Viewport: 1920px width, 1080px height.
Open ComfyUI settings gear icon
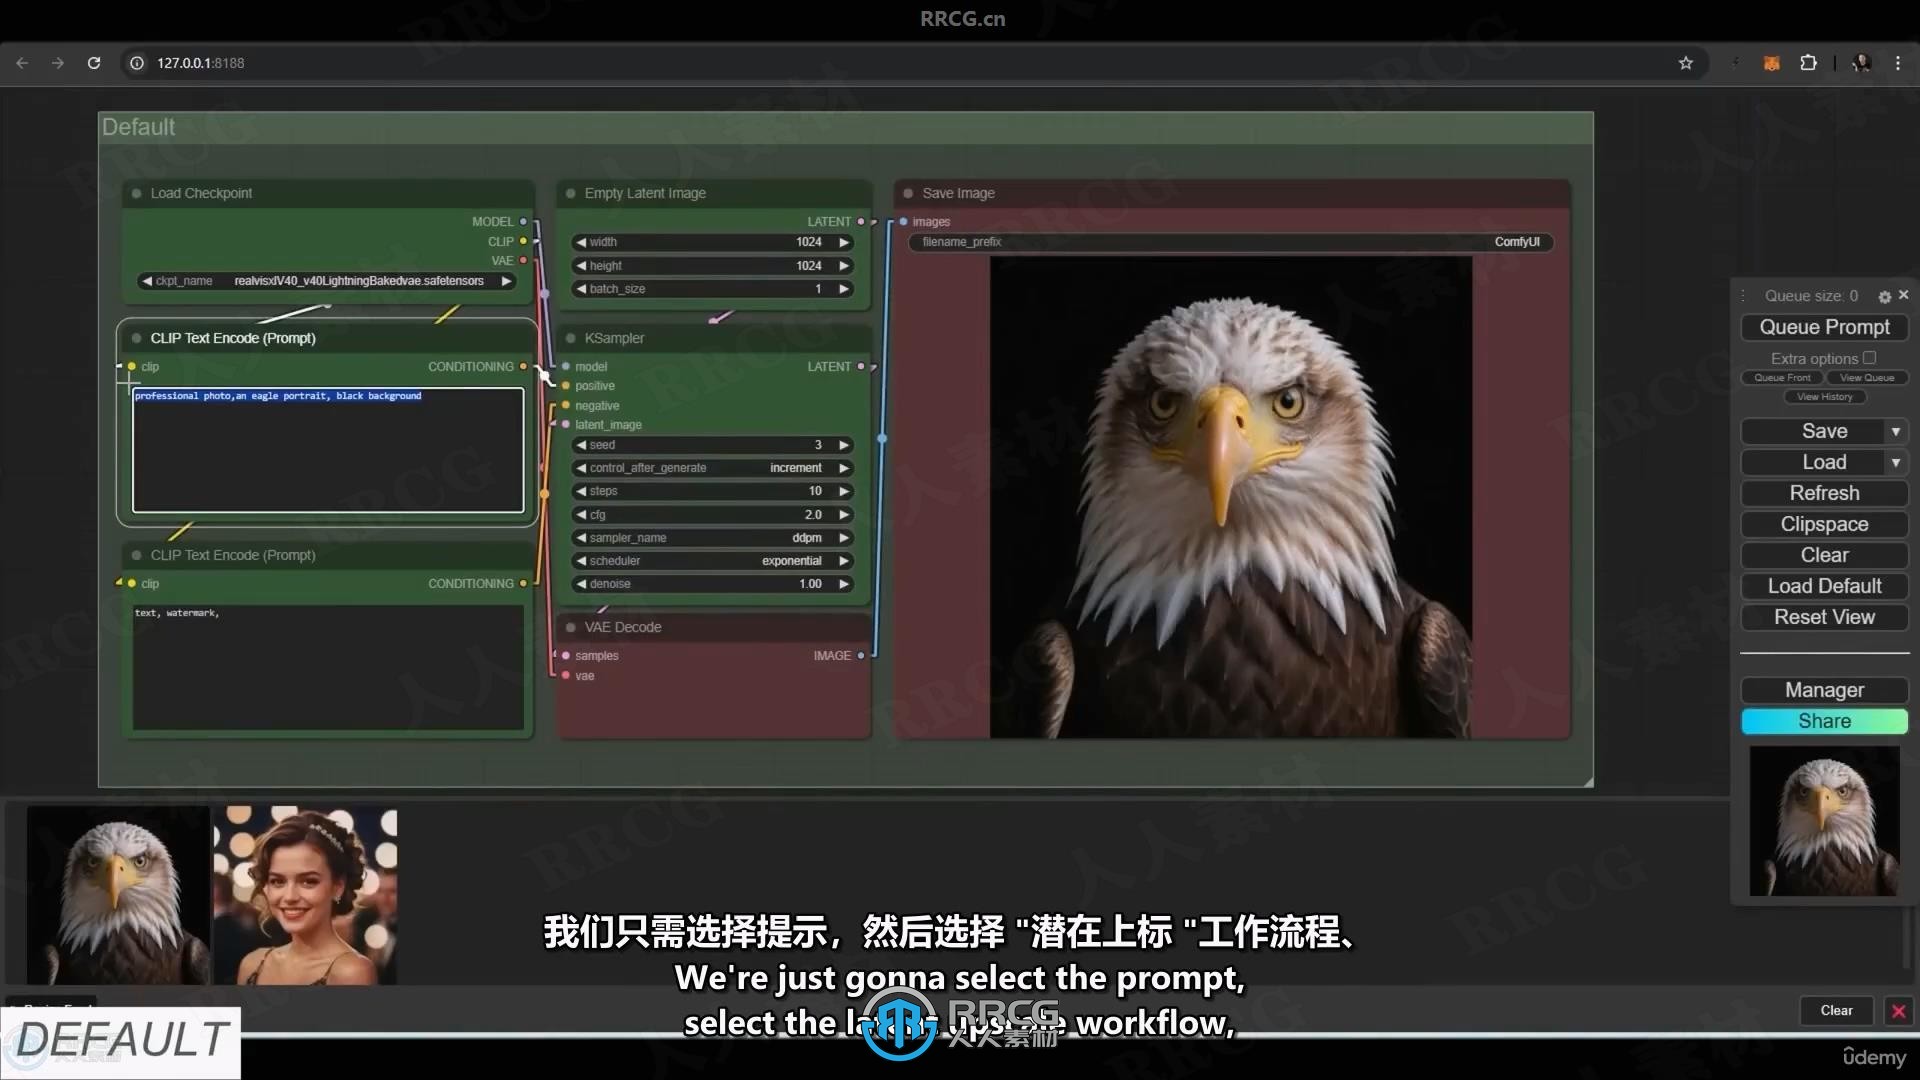[x=1884, y=297]
